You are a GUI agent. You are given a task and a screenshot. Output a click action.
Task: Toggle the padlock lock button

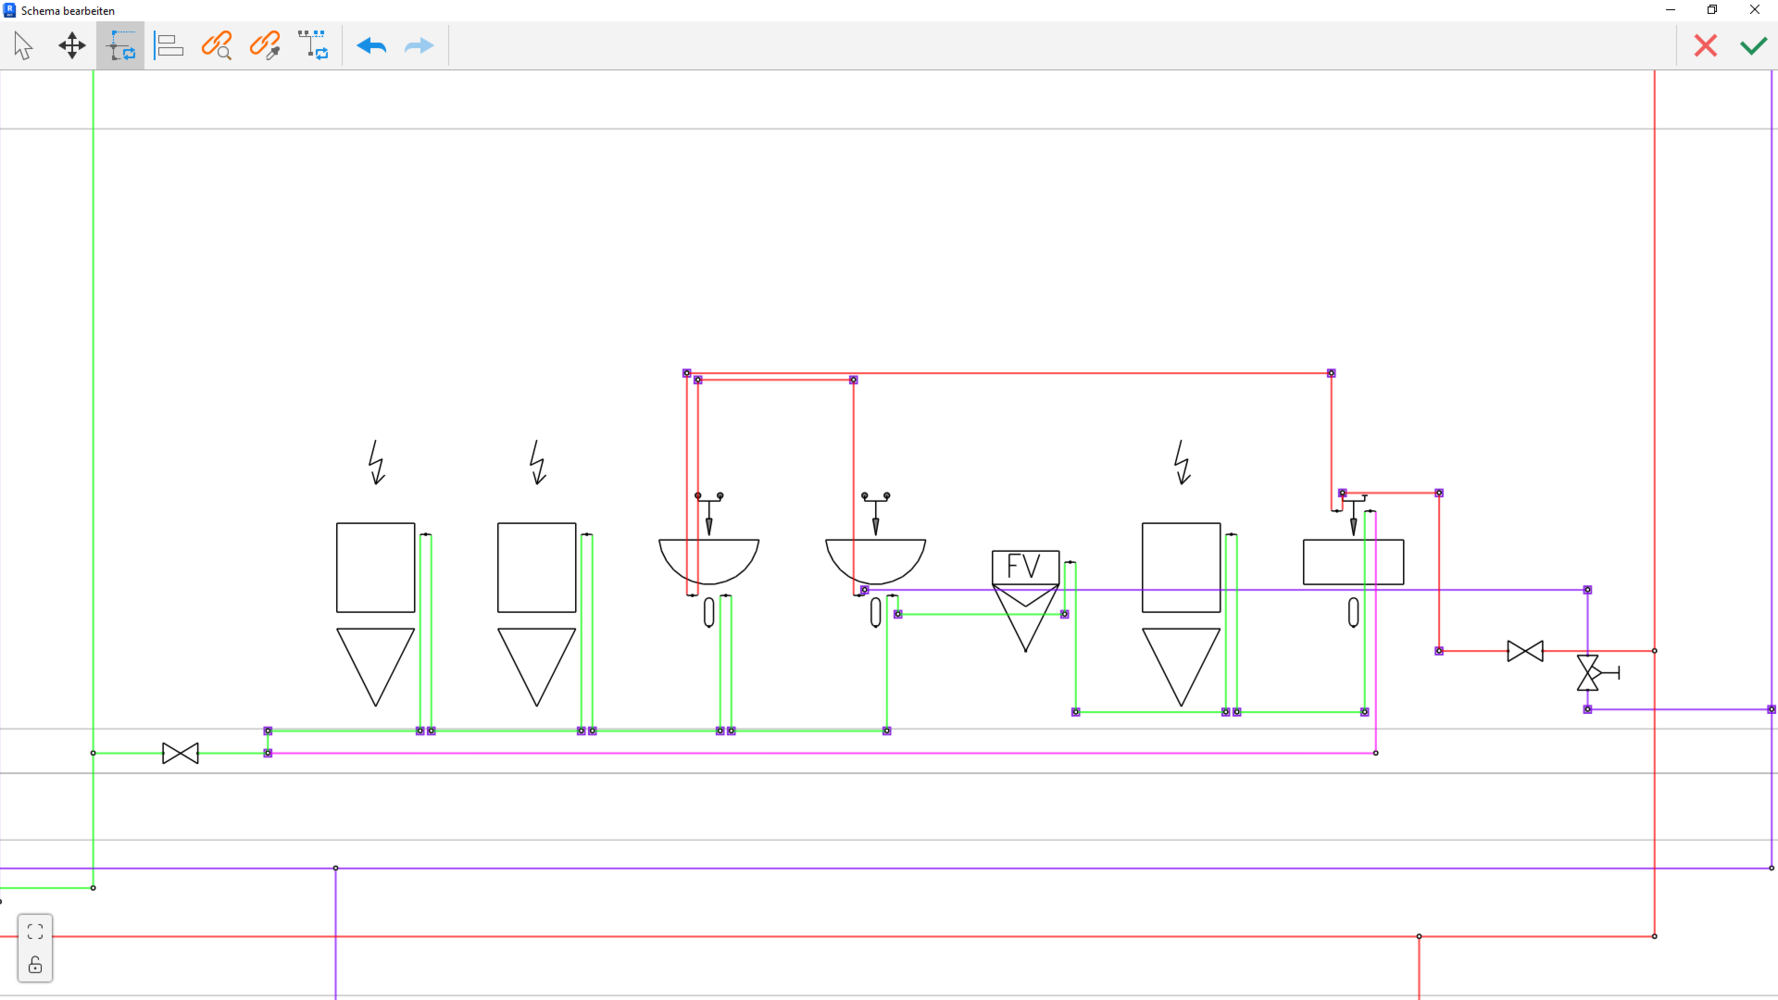[x=35, y=965]
